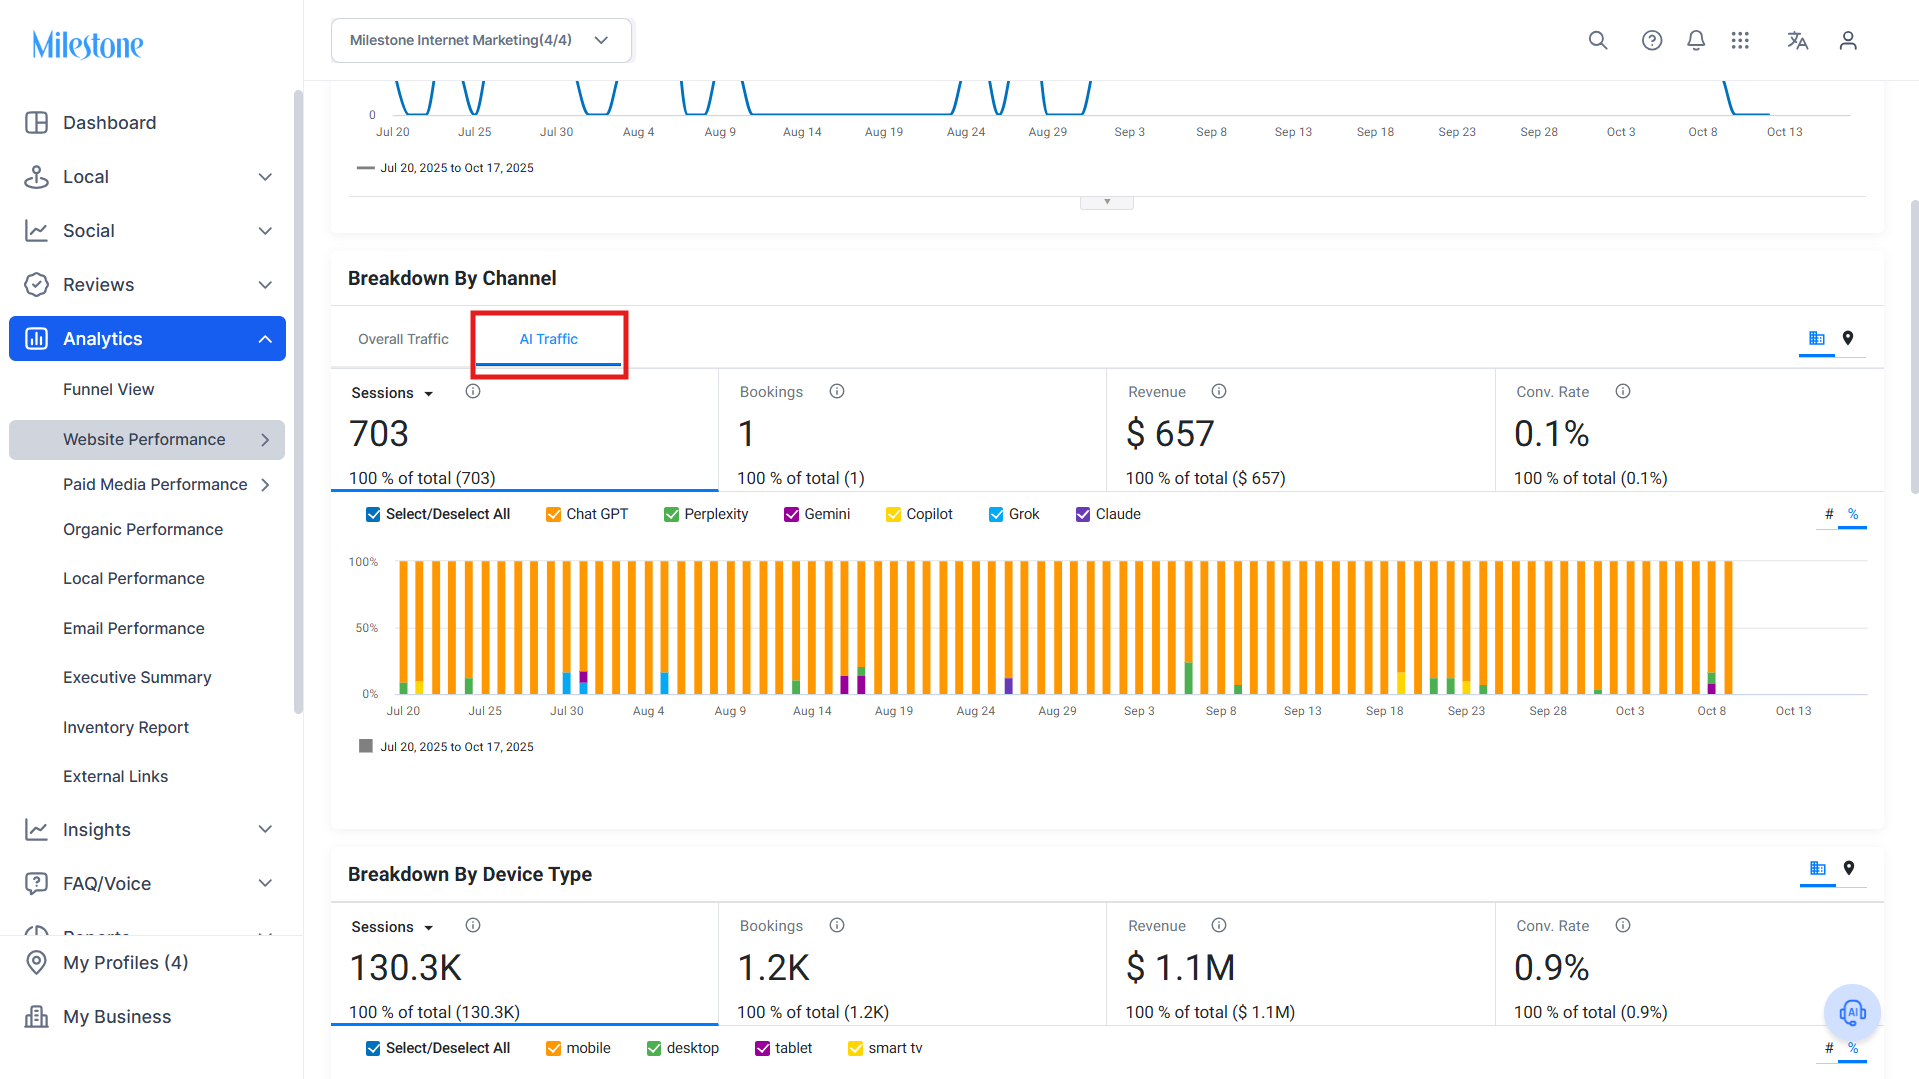This screenshot has height=1079, width=1919.
Task: Expand the Local sidebar menu
Action: pos(147,177)
